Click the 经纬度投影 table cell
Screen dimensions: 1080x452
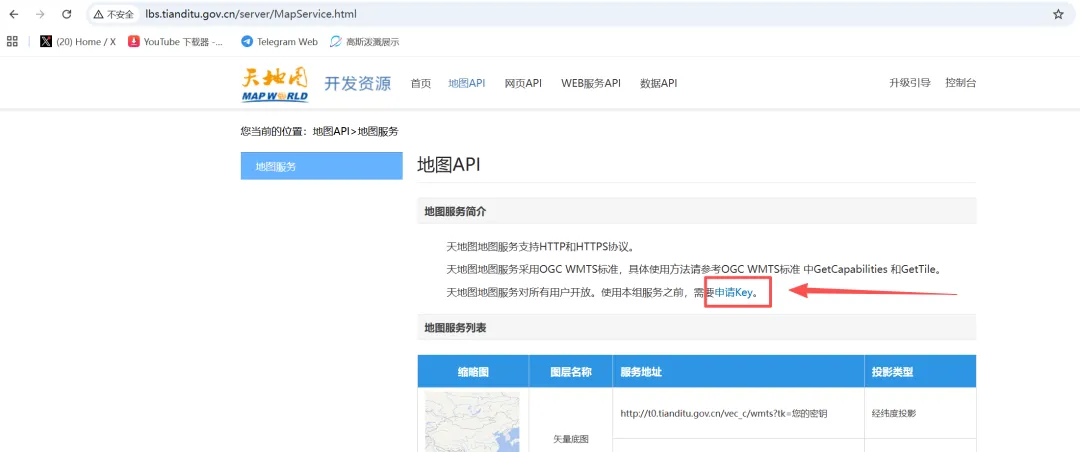tap(920, 413)
